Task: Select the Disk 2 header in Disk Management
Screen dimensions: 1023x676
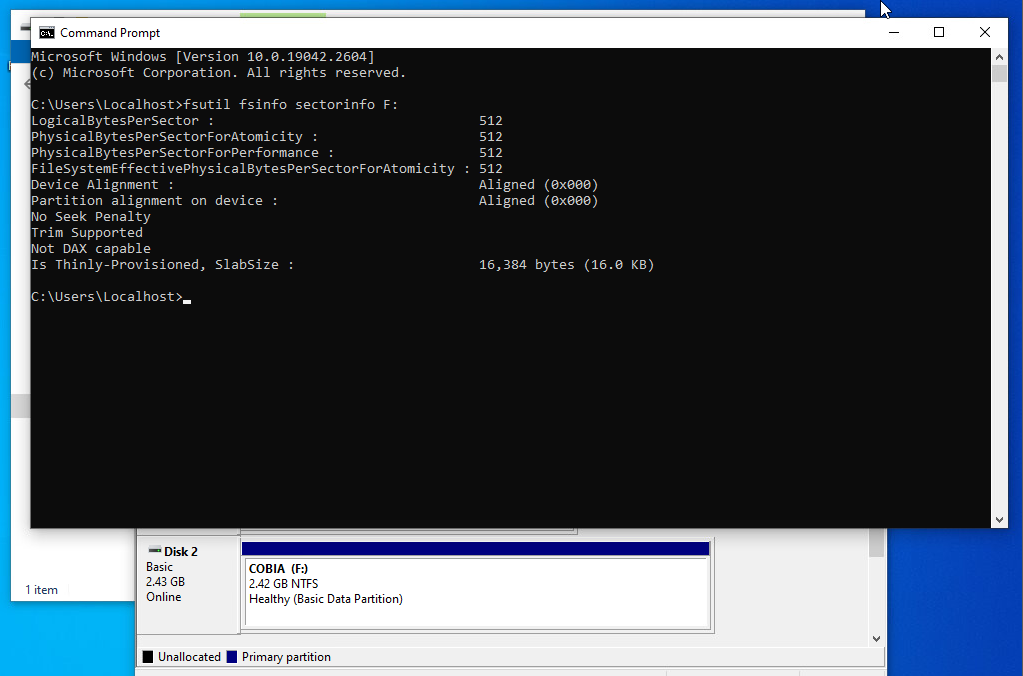Action: 188,585
